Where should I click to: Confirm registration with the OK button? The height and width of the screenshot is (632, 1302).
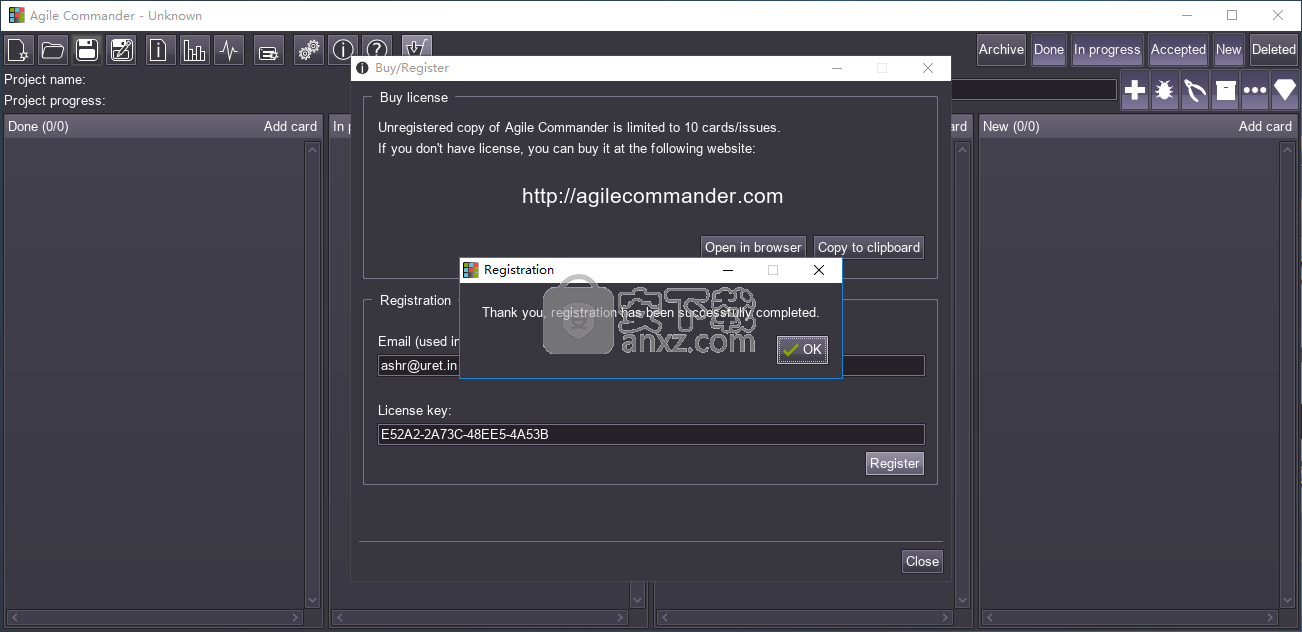[x=802, y=349]
